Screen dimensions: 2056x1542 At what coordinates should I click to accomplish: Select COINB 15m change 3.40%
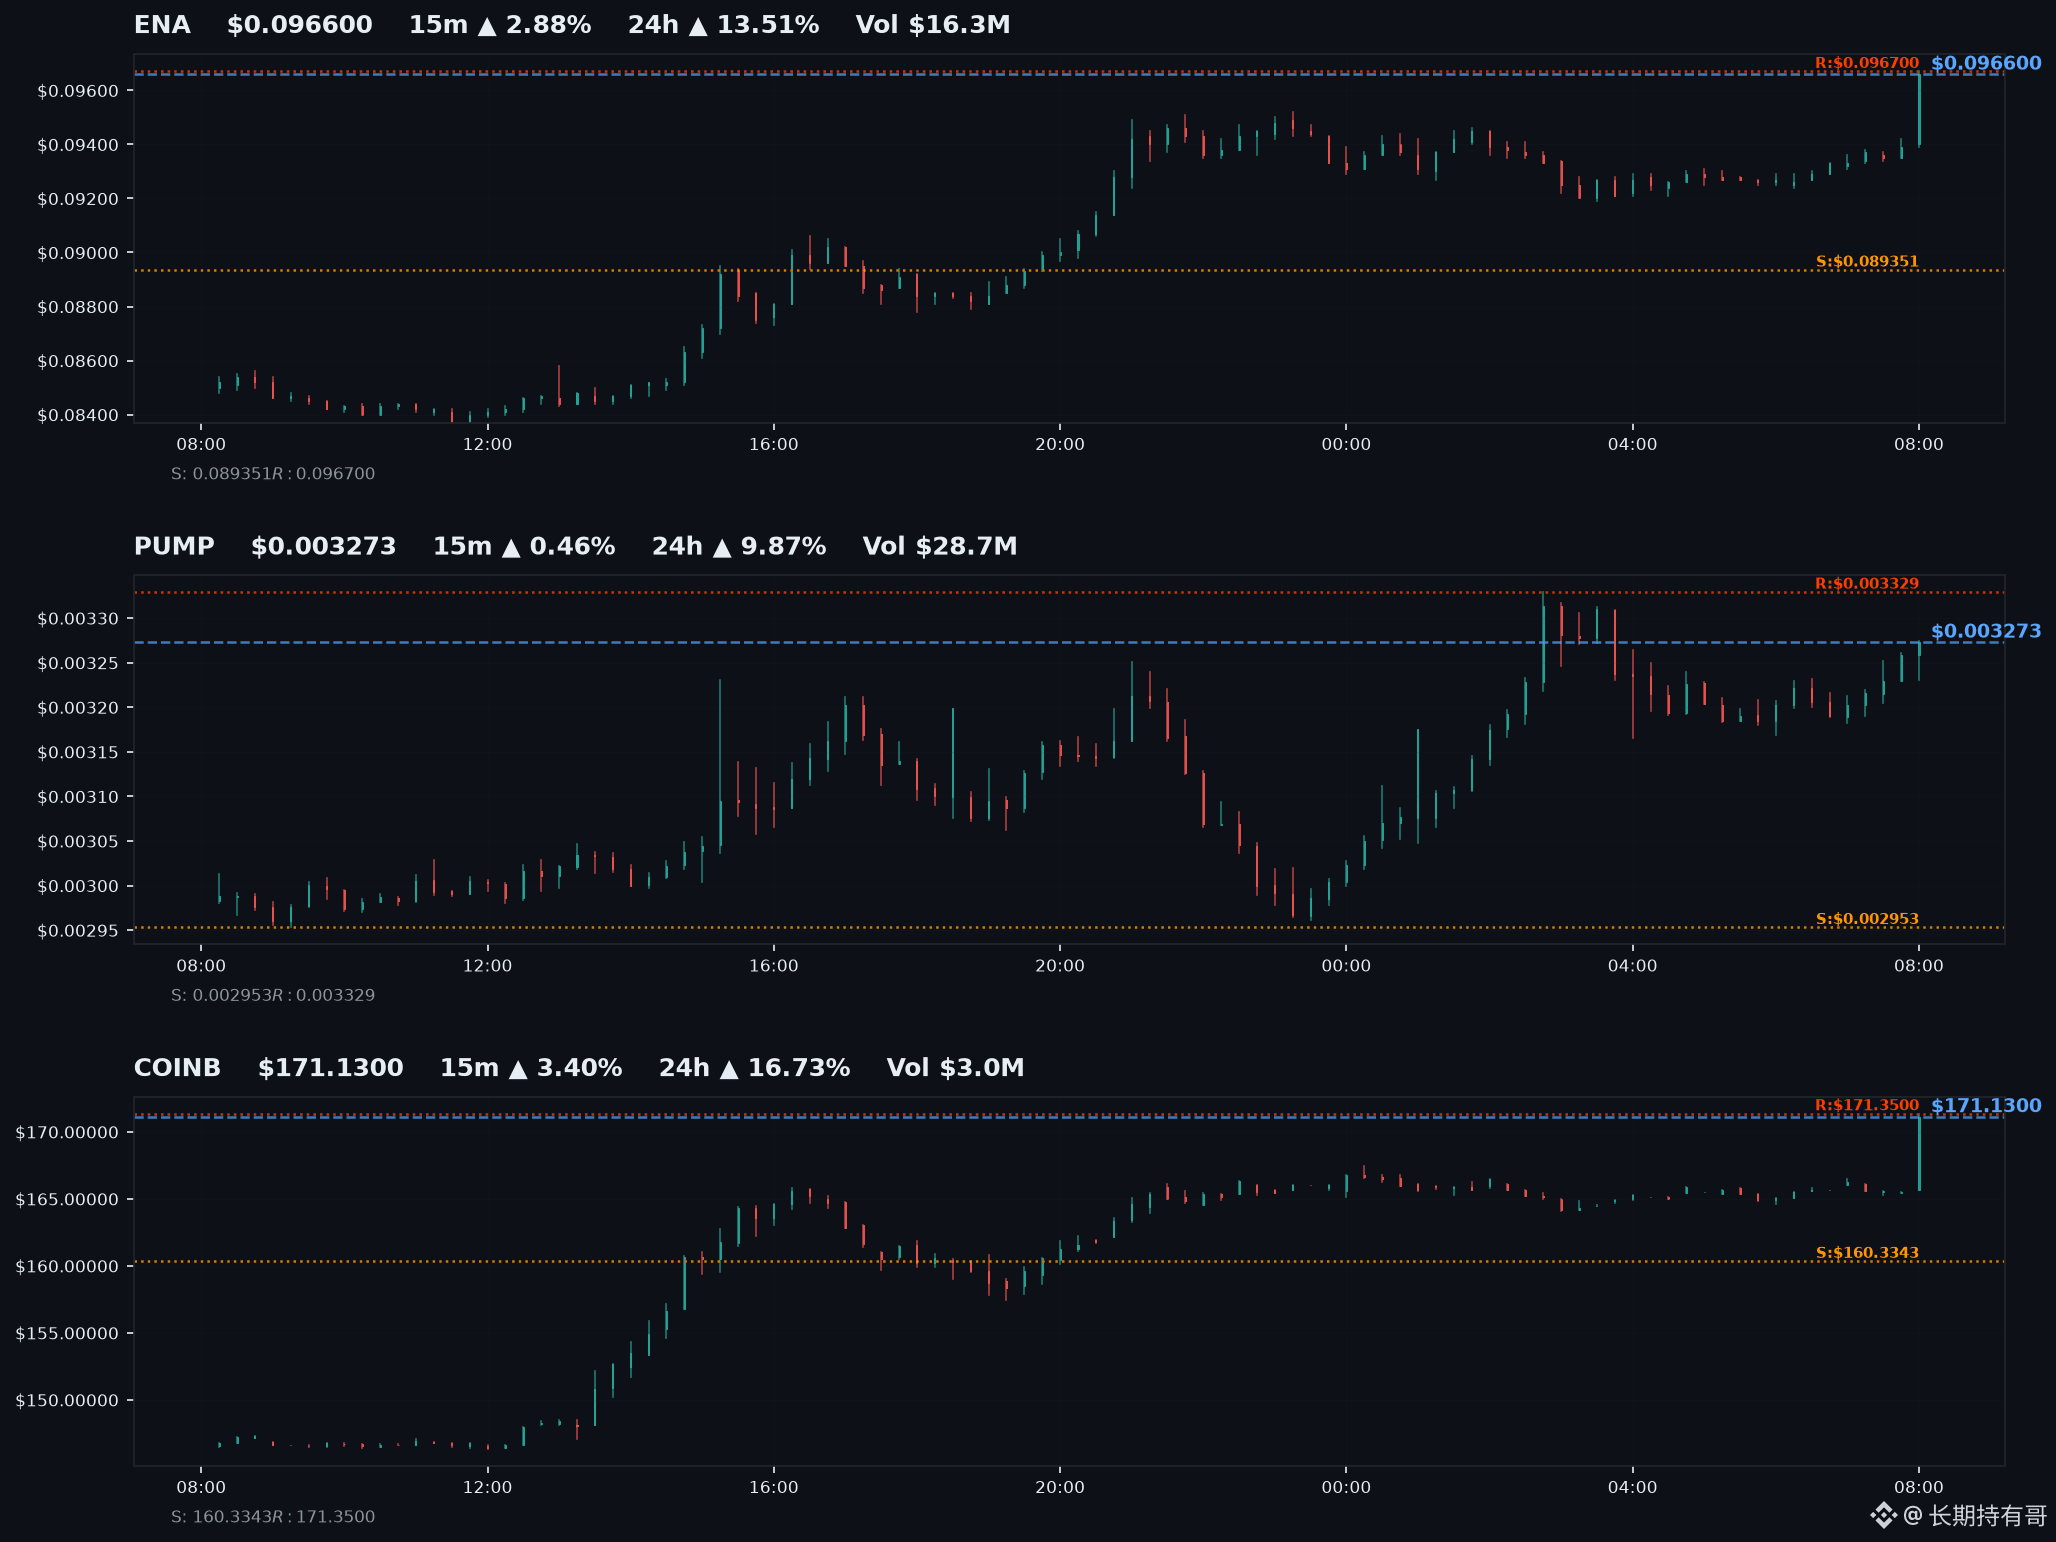point(531,1068)
